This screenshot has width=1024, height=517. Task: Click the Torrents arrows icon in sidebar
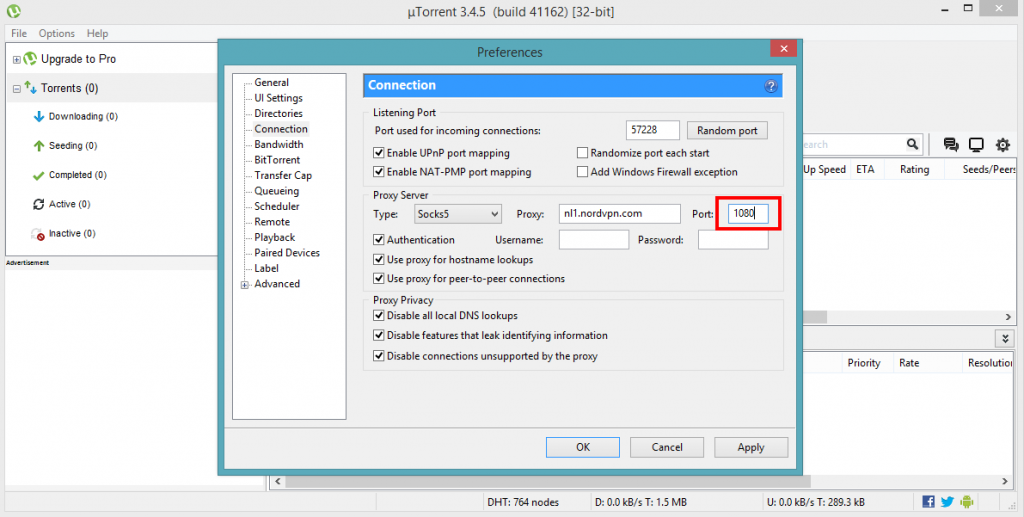click(x=30, y=87)
